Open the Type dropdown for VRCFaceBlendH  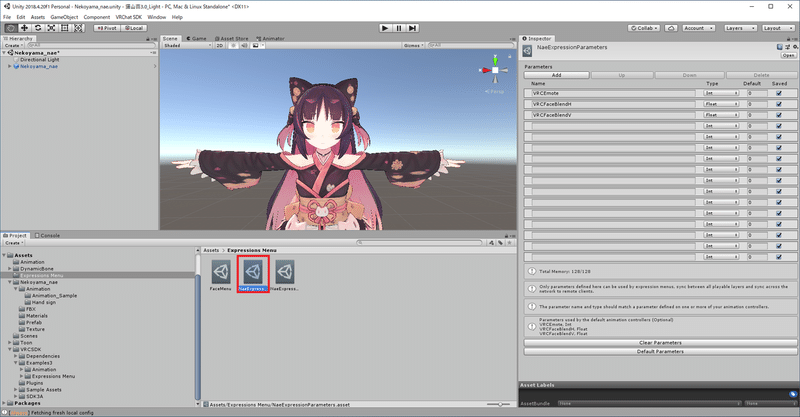click(721, 104)
